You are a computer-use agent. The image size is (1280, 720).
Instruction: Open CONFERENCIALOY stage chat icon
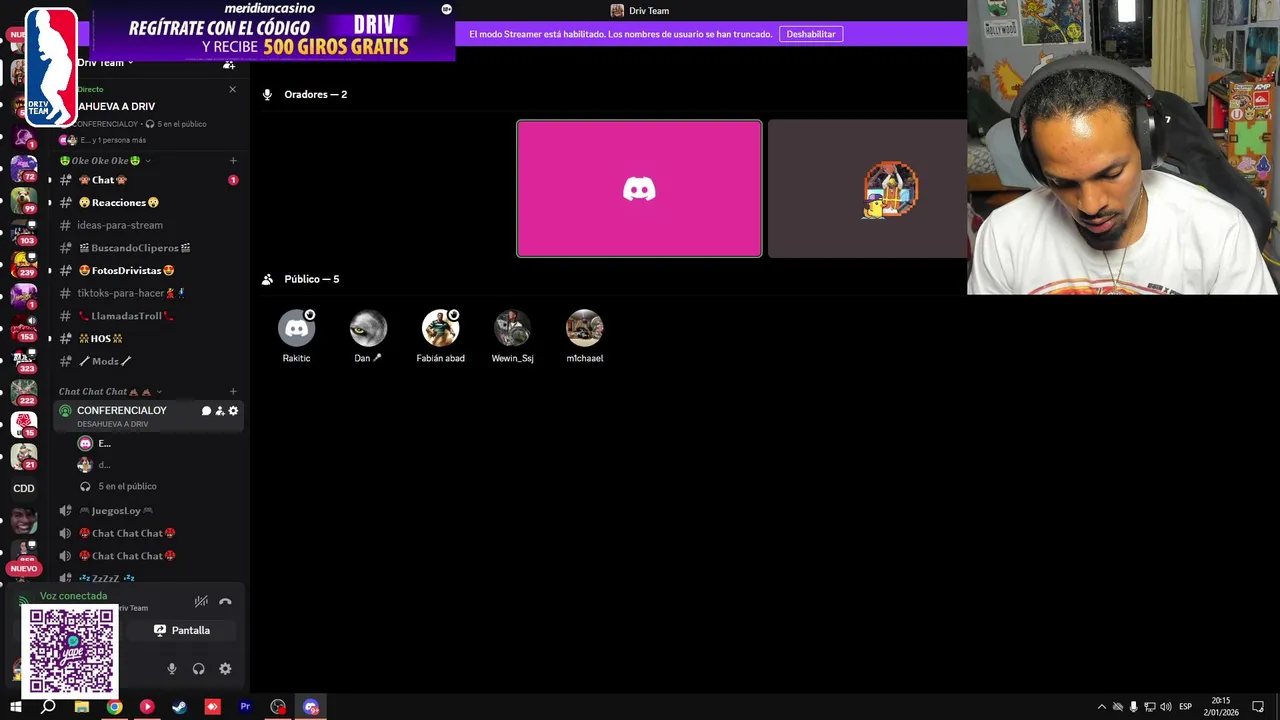206,411
